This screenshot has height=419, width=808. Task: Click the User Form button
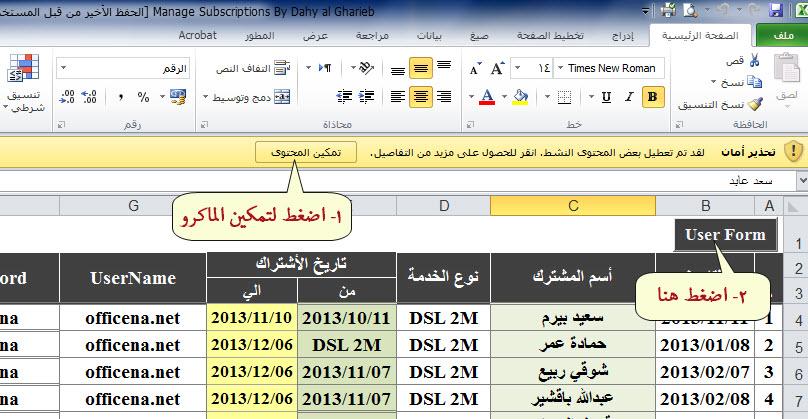pos(726,235)
